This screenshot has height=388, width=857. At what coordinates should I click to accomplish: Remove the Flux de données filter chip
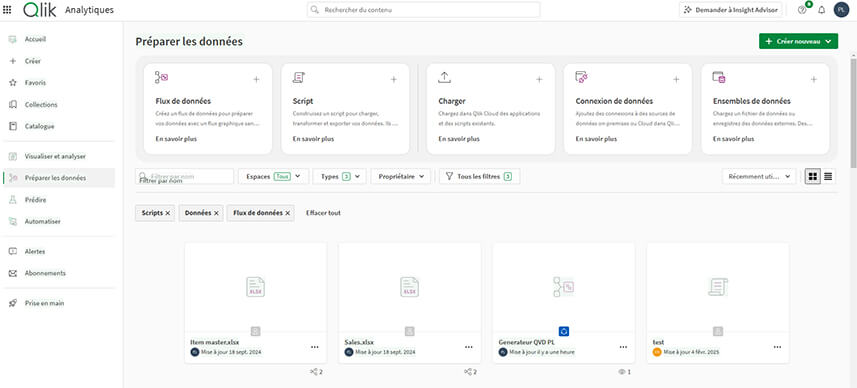click(287, 213)
